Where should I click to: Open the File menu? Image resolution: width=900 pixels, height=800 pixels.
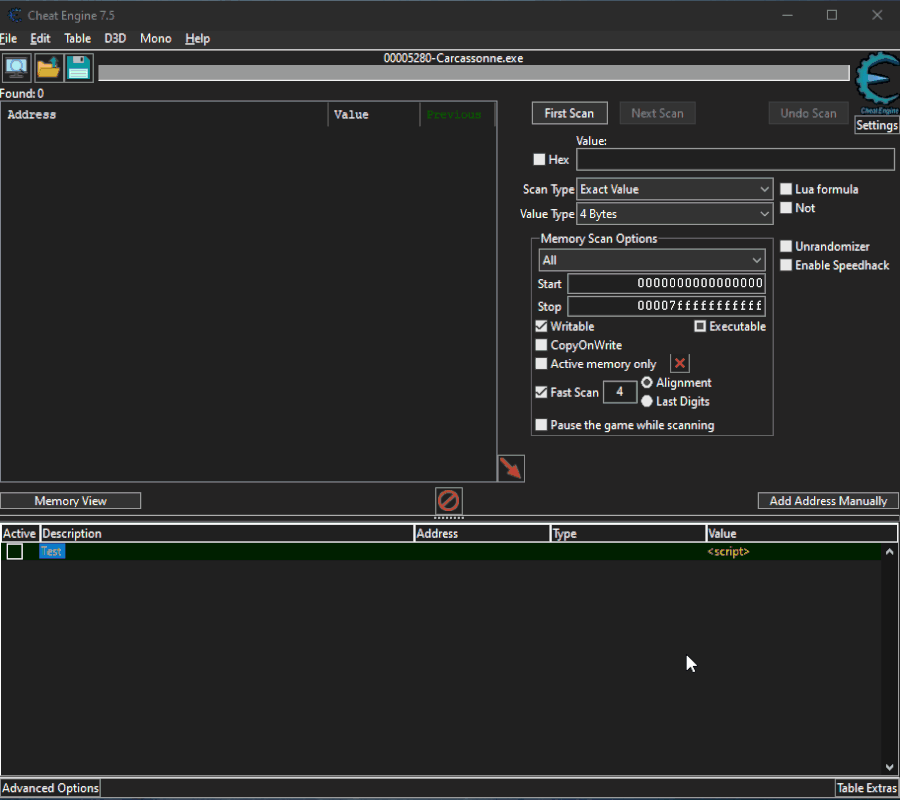pos(9,38)
